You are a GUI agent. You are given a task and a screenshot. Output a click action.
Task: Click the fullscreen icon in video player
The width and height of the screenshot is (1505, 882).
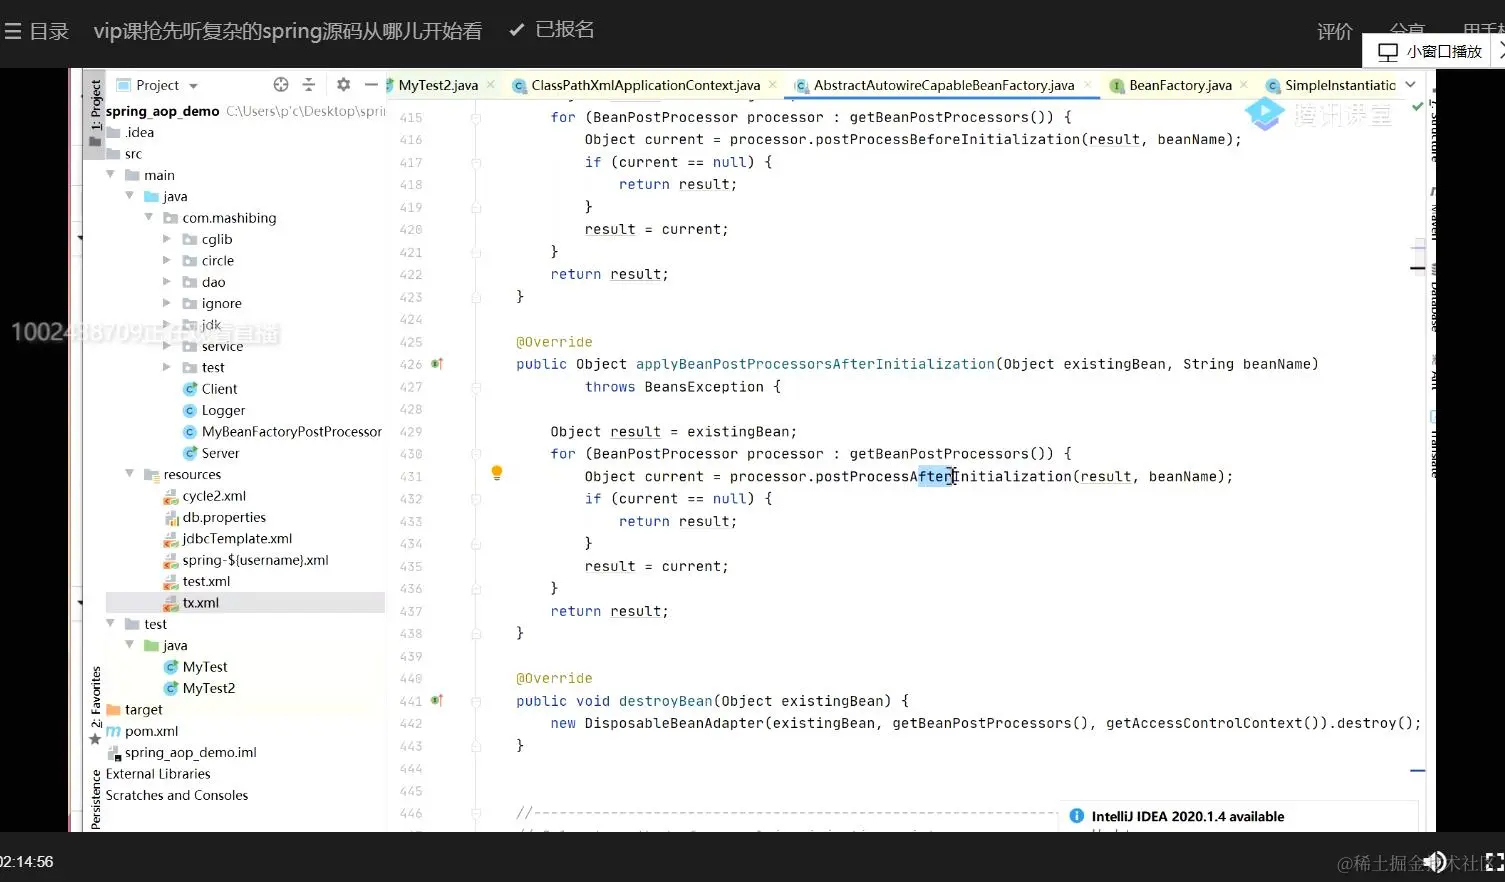point(1494,862)
